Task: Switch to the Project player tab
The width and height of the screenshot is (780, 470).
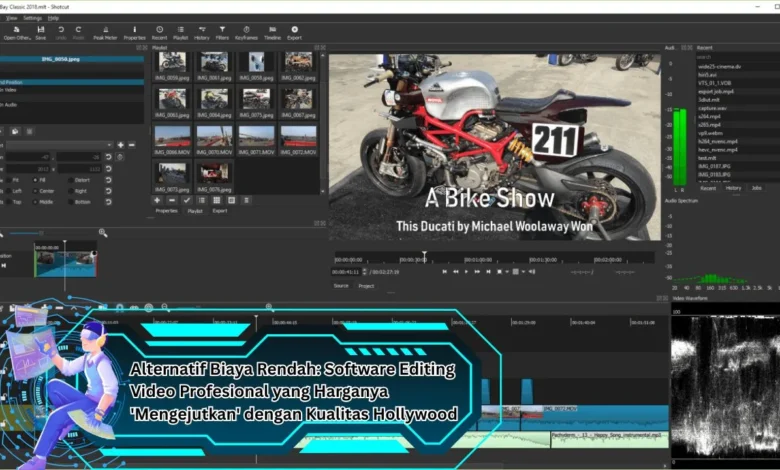Action: click(366, 286)
